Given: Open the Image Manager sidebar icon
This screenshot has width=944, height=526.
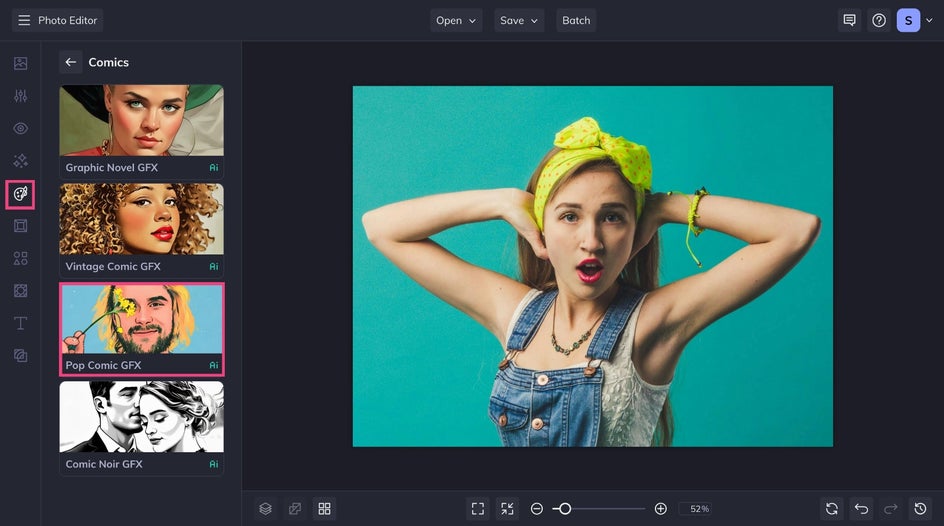Looking at the screenshot, I should tap(20, 64).
